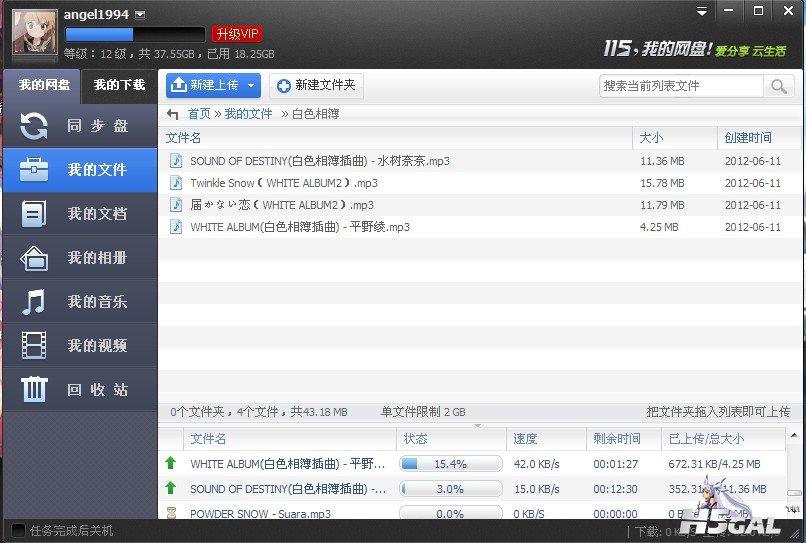Click the WHITE ALBUM upload progress bar

pos(450,464)
